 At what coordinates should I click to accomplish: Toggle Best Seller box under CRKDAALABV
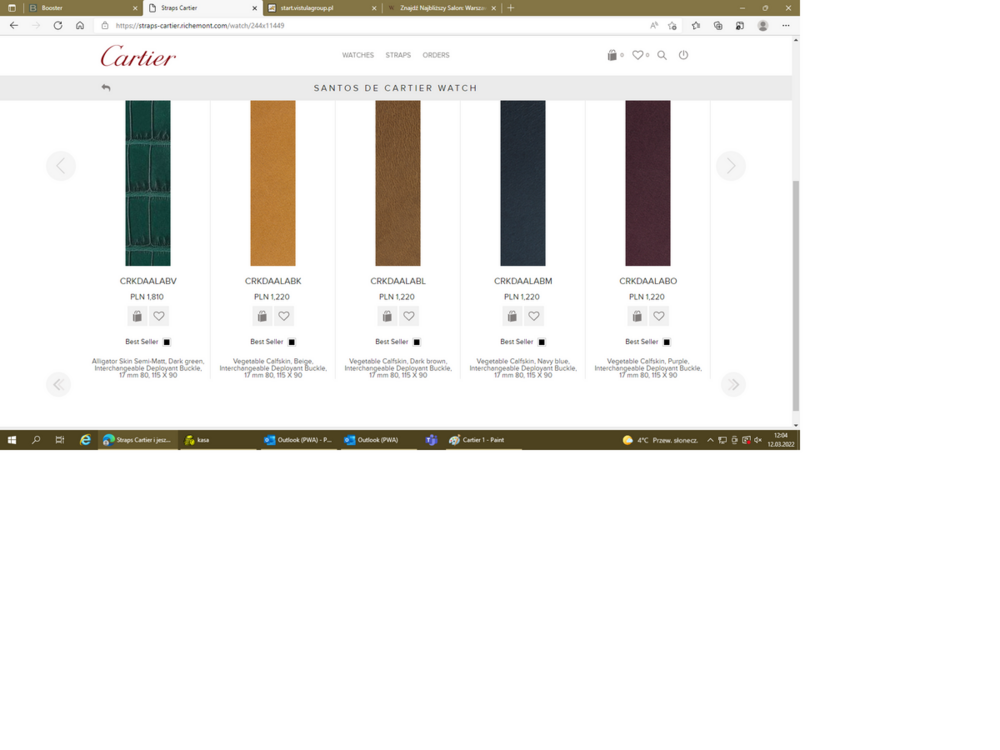coord(167,342)
